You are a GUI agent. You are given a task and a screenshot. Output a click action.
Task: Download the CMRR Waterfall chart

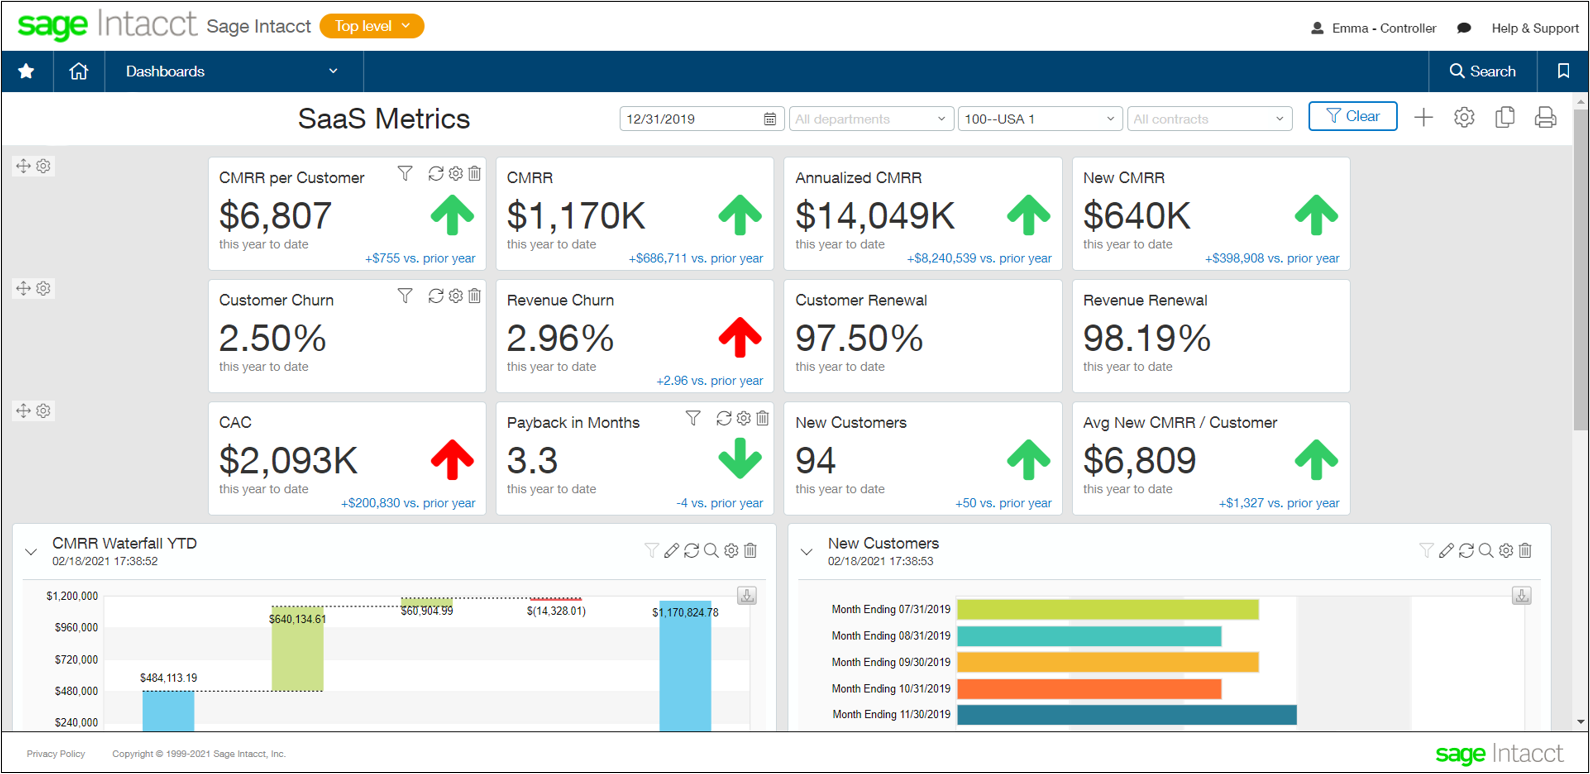tap(747, 596)
